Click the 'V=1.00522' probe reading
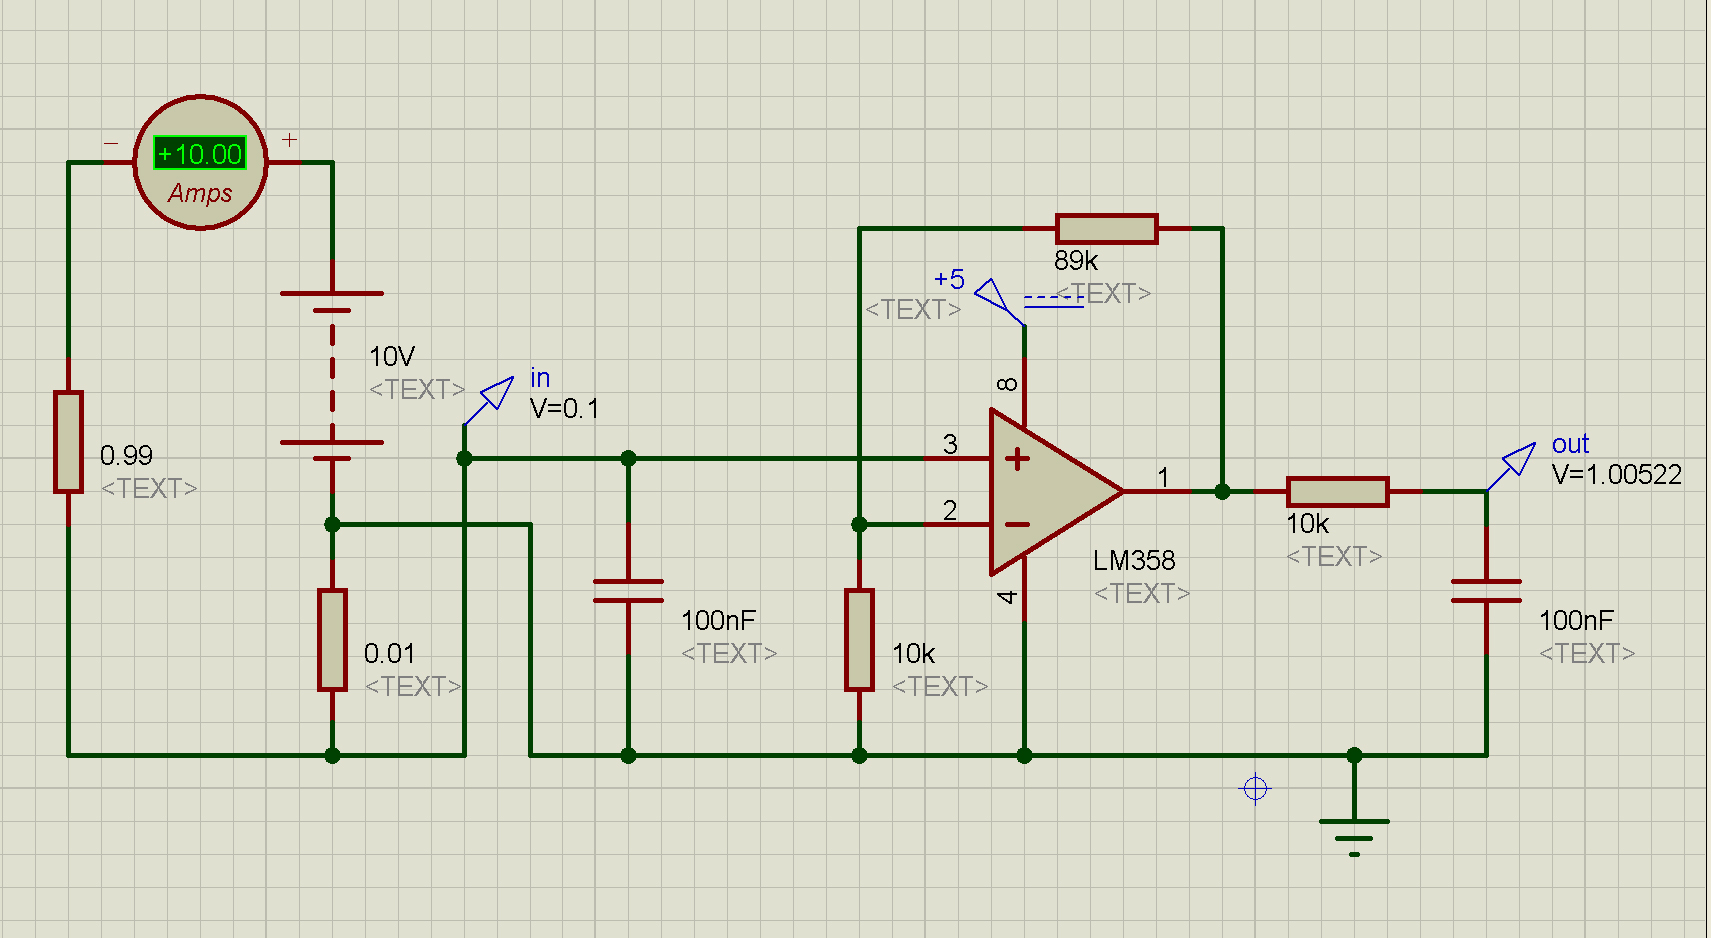The width and height of the screenshot is (1711, 938). coord(1617,475)
